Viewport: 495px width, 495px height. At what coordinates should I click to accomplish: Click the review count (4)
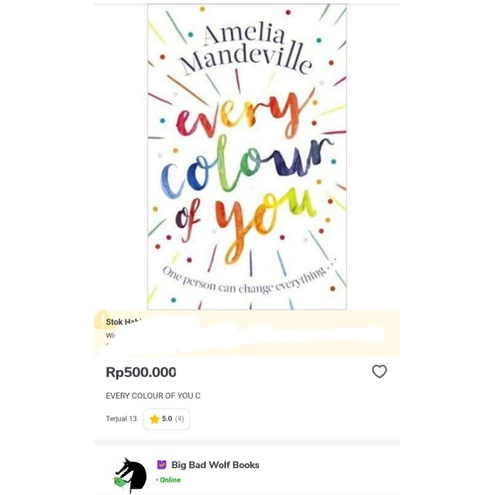(179, 419)
